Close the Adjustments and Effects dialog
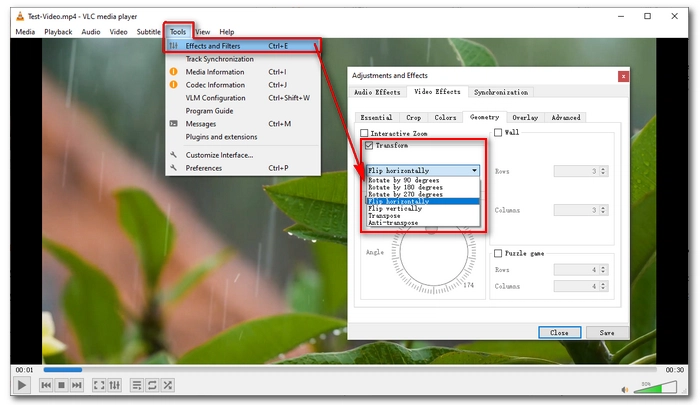Image resolution: width=700 pixels, height=405 pixels. [623, 76]
